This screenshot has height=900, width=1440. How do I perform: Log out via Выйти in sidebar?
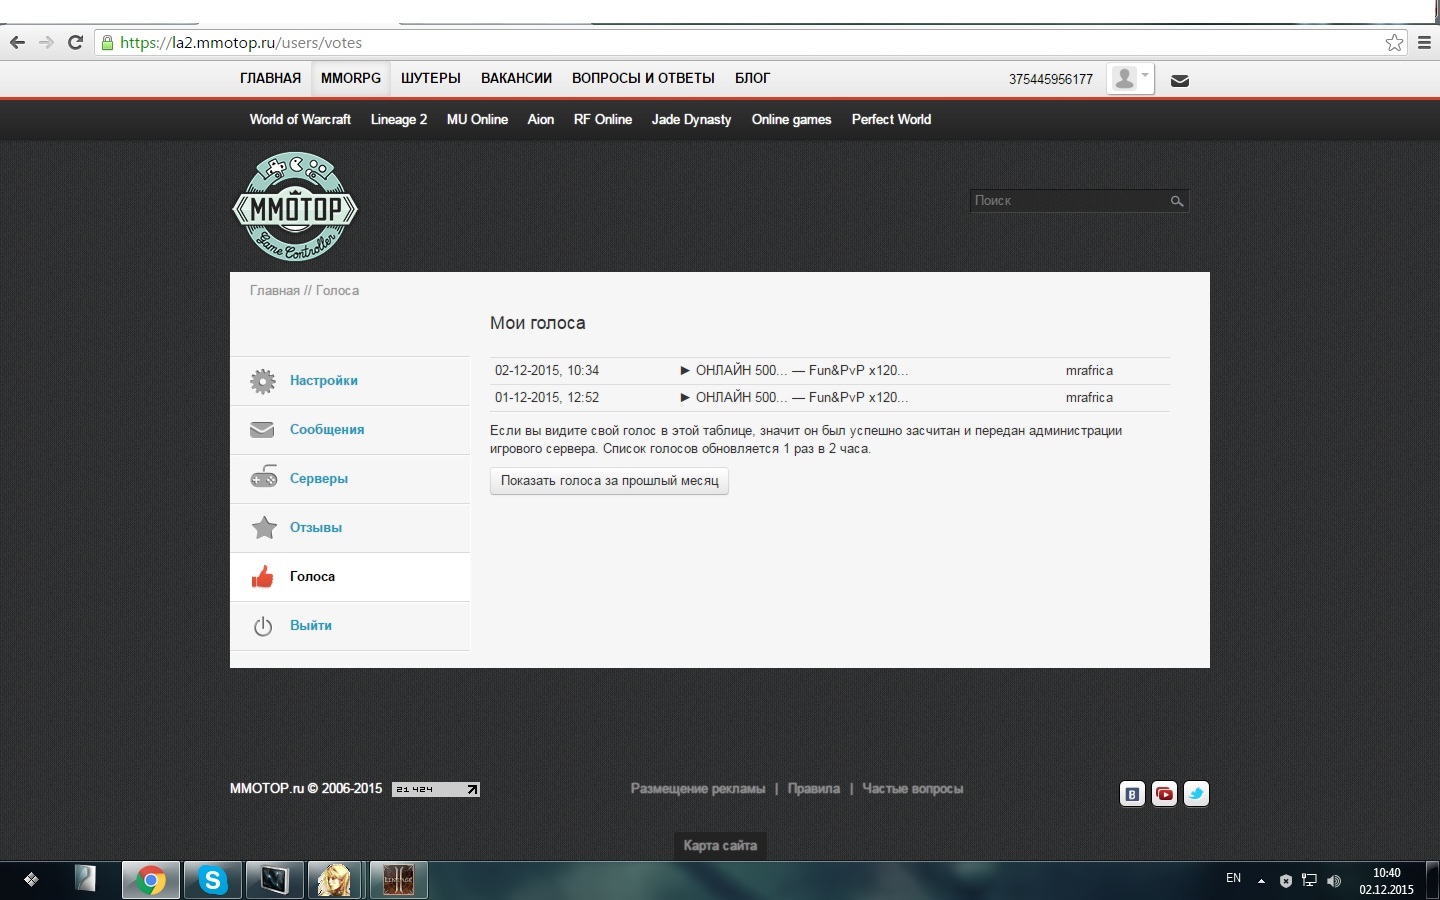click(310, 626)
